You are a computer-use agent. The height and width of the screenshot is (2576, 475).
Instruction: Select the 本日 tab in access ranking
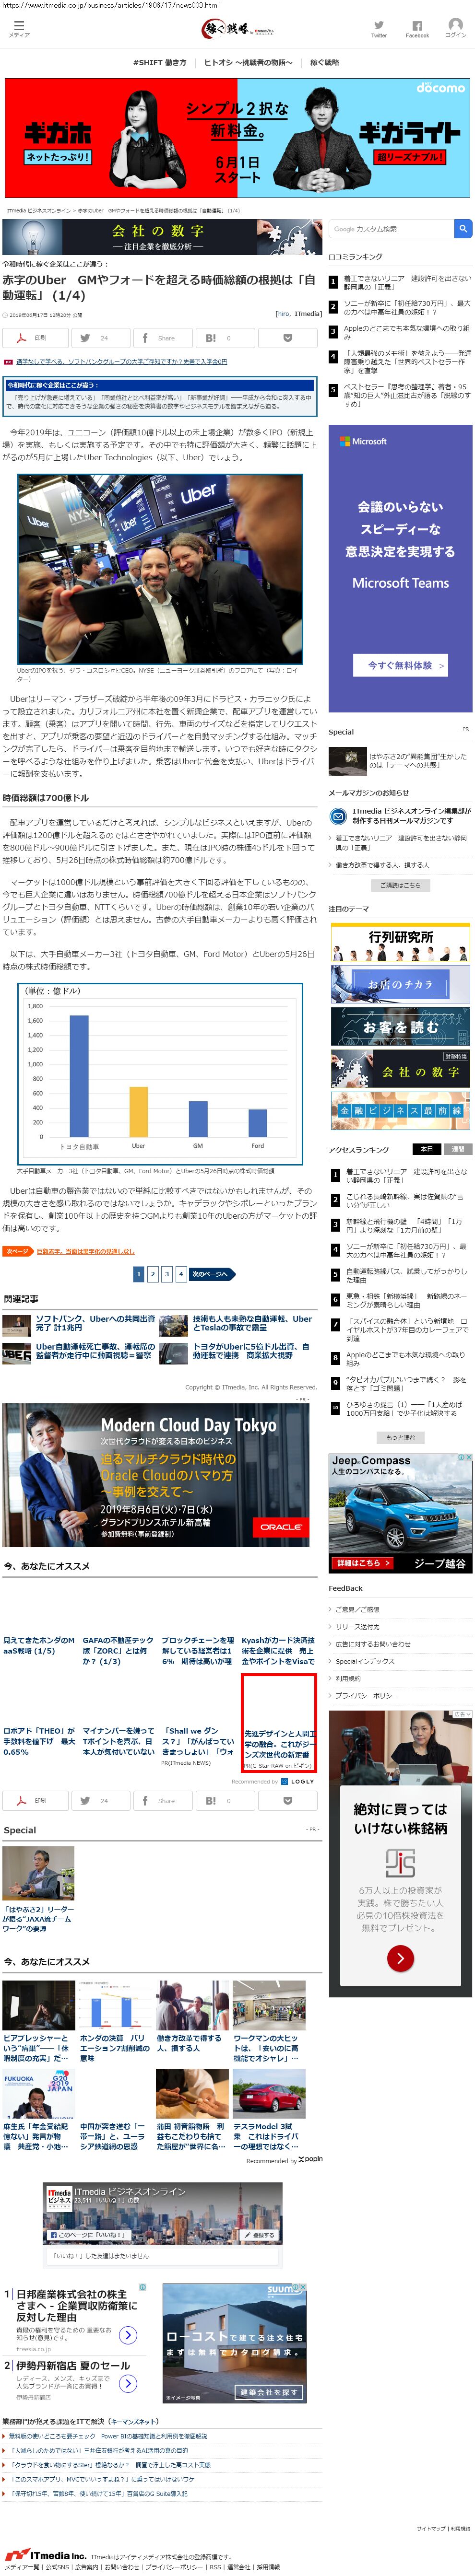point(426,1149)
